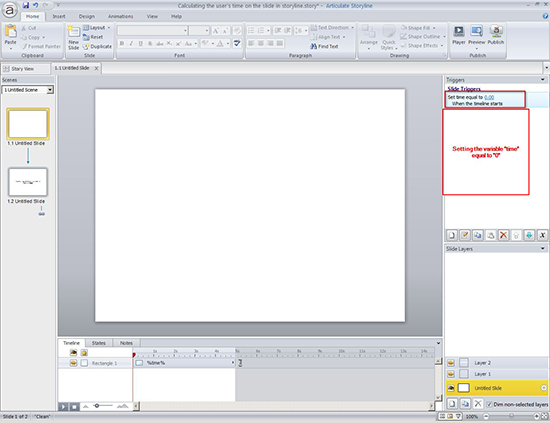
Task: Open the 1 Untitled Scene dropdown
Action: click(x=50, y=90)
